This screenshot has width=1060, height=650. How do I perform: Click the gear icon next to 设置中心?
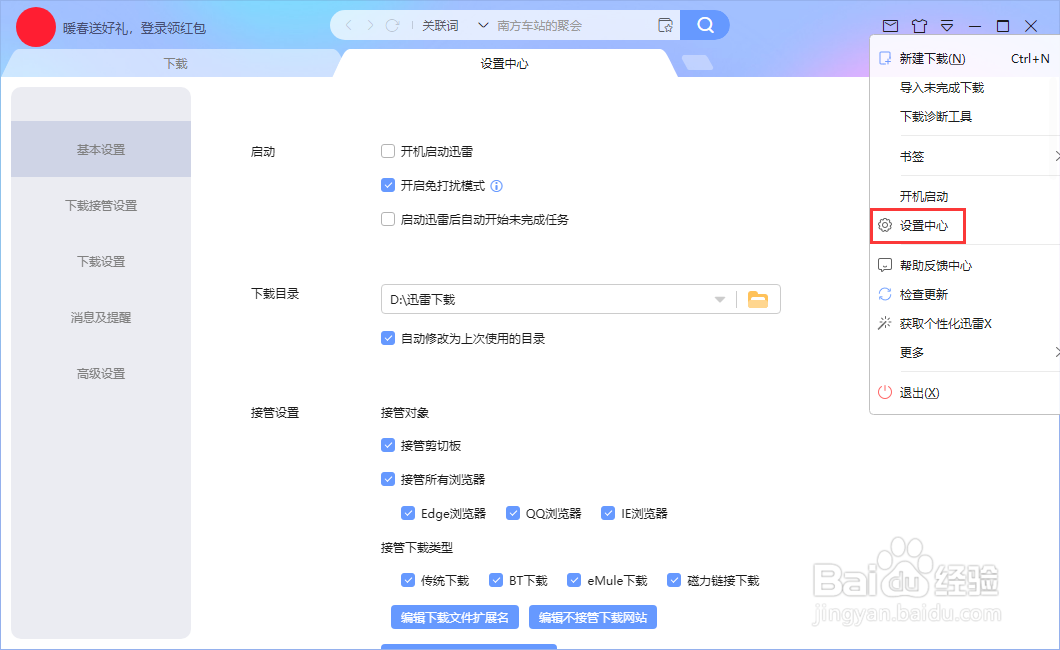point(885,225)
